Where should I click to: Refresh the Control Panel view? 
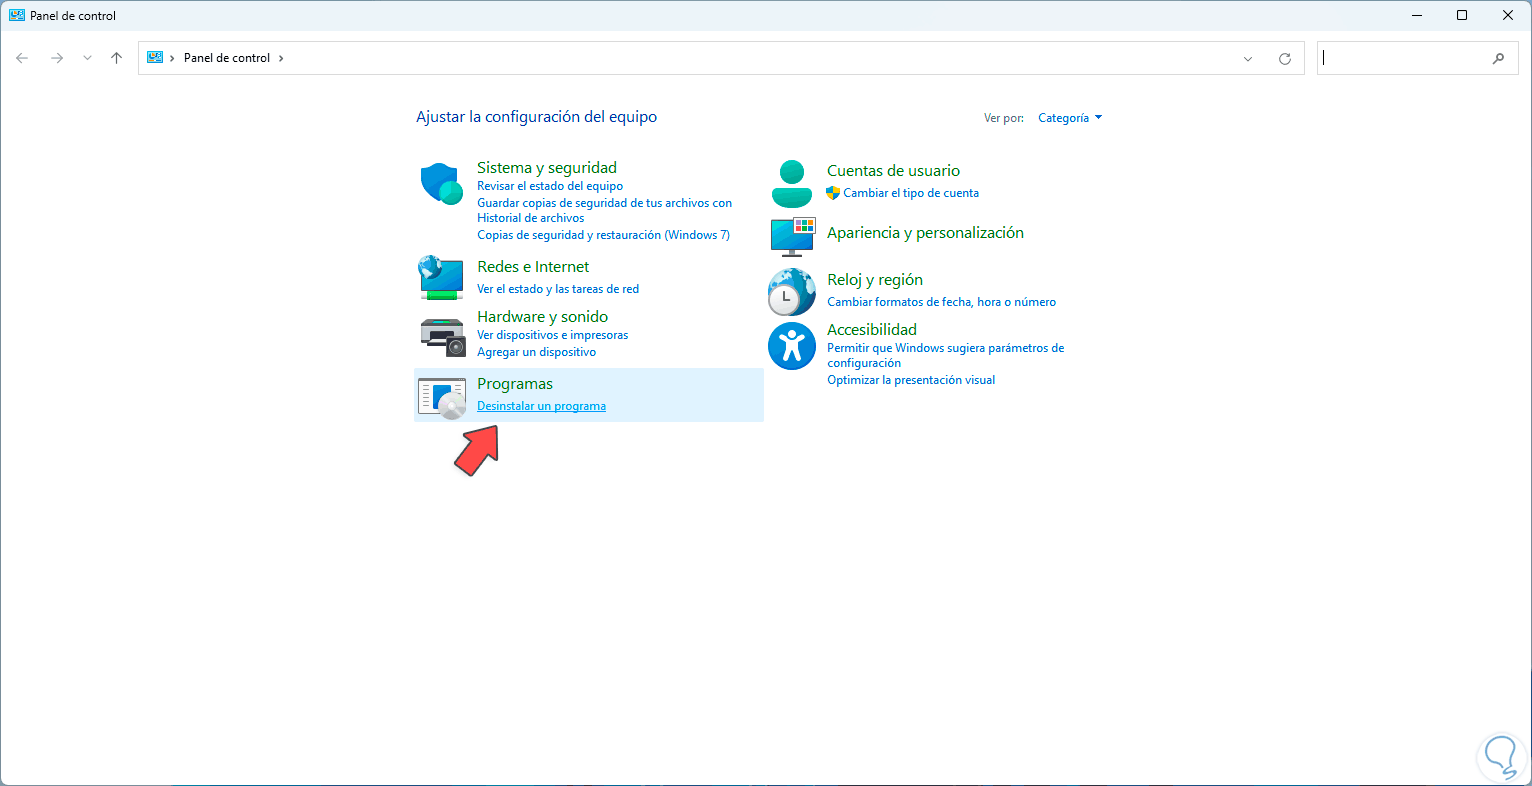tap(1285, 58)
